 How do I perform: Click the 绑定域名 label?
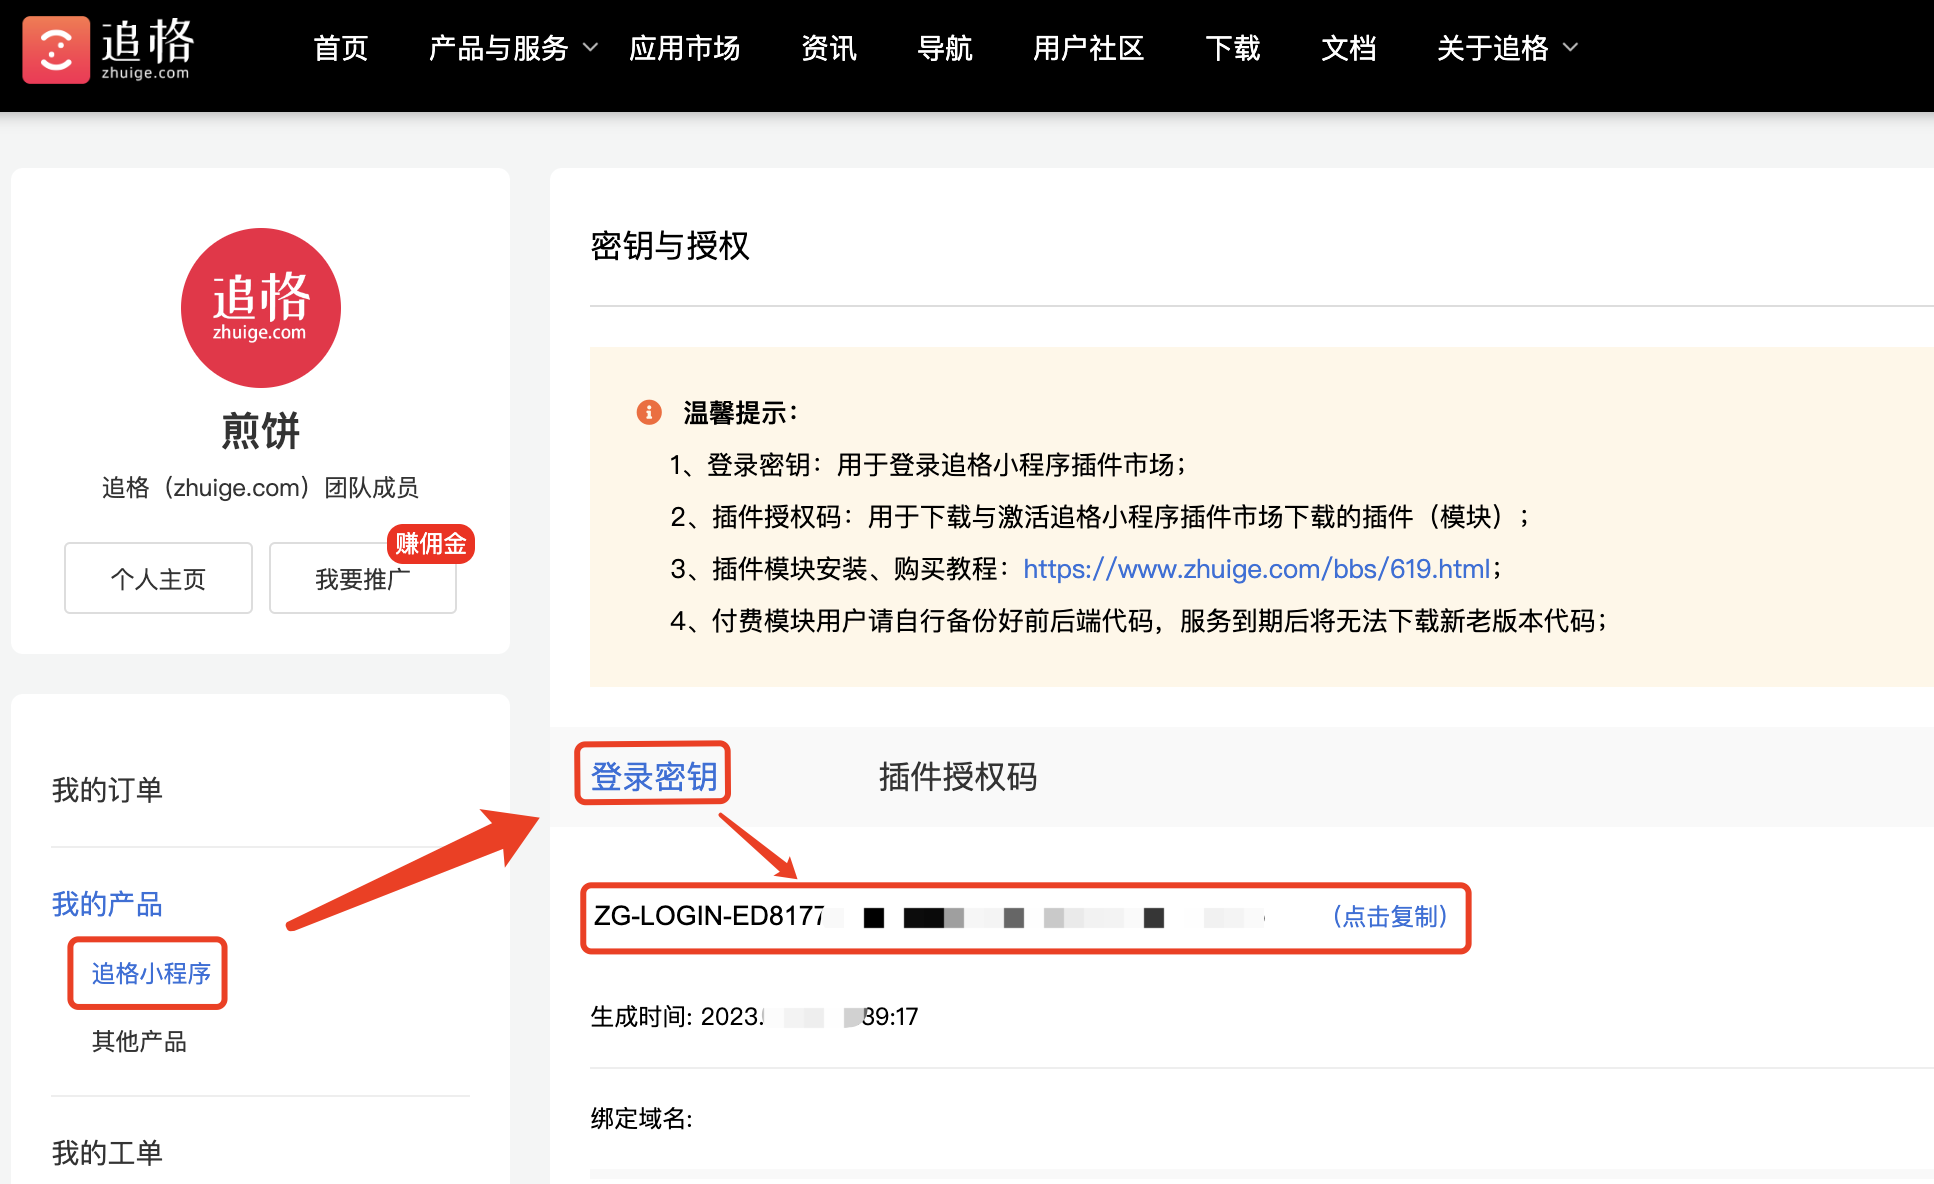click(641, 1118)
